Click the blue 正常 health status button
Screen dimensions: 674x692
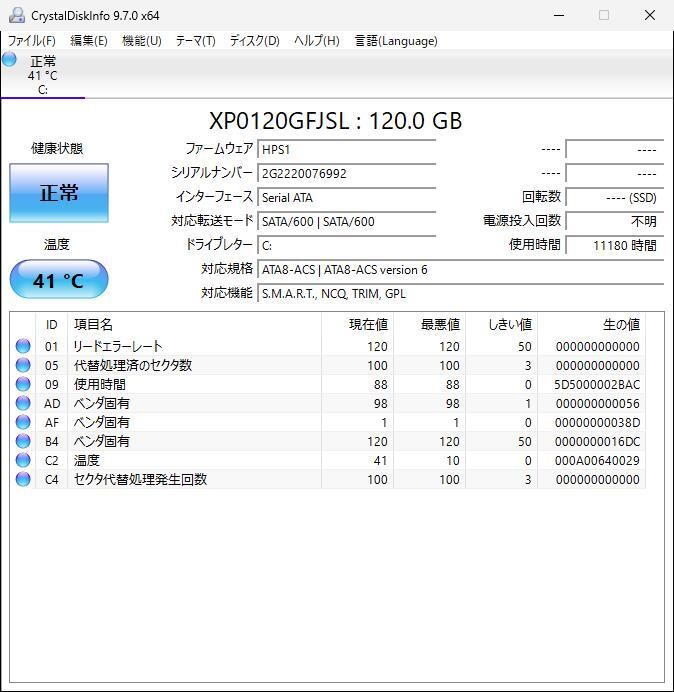tap(59, 193)
